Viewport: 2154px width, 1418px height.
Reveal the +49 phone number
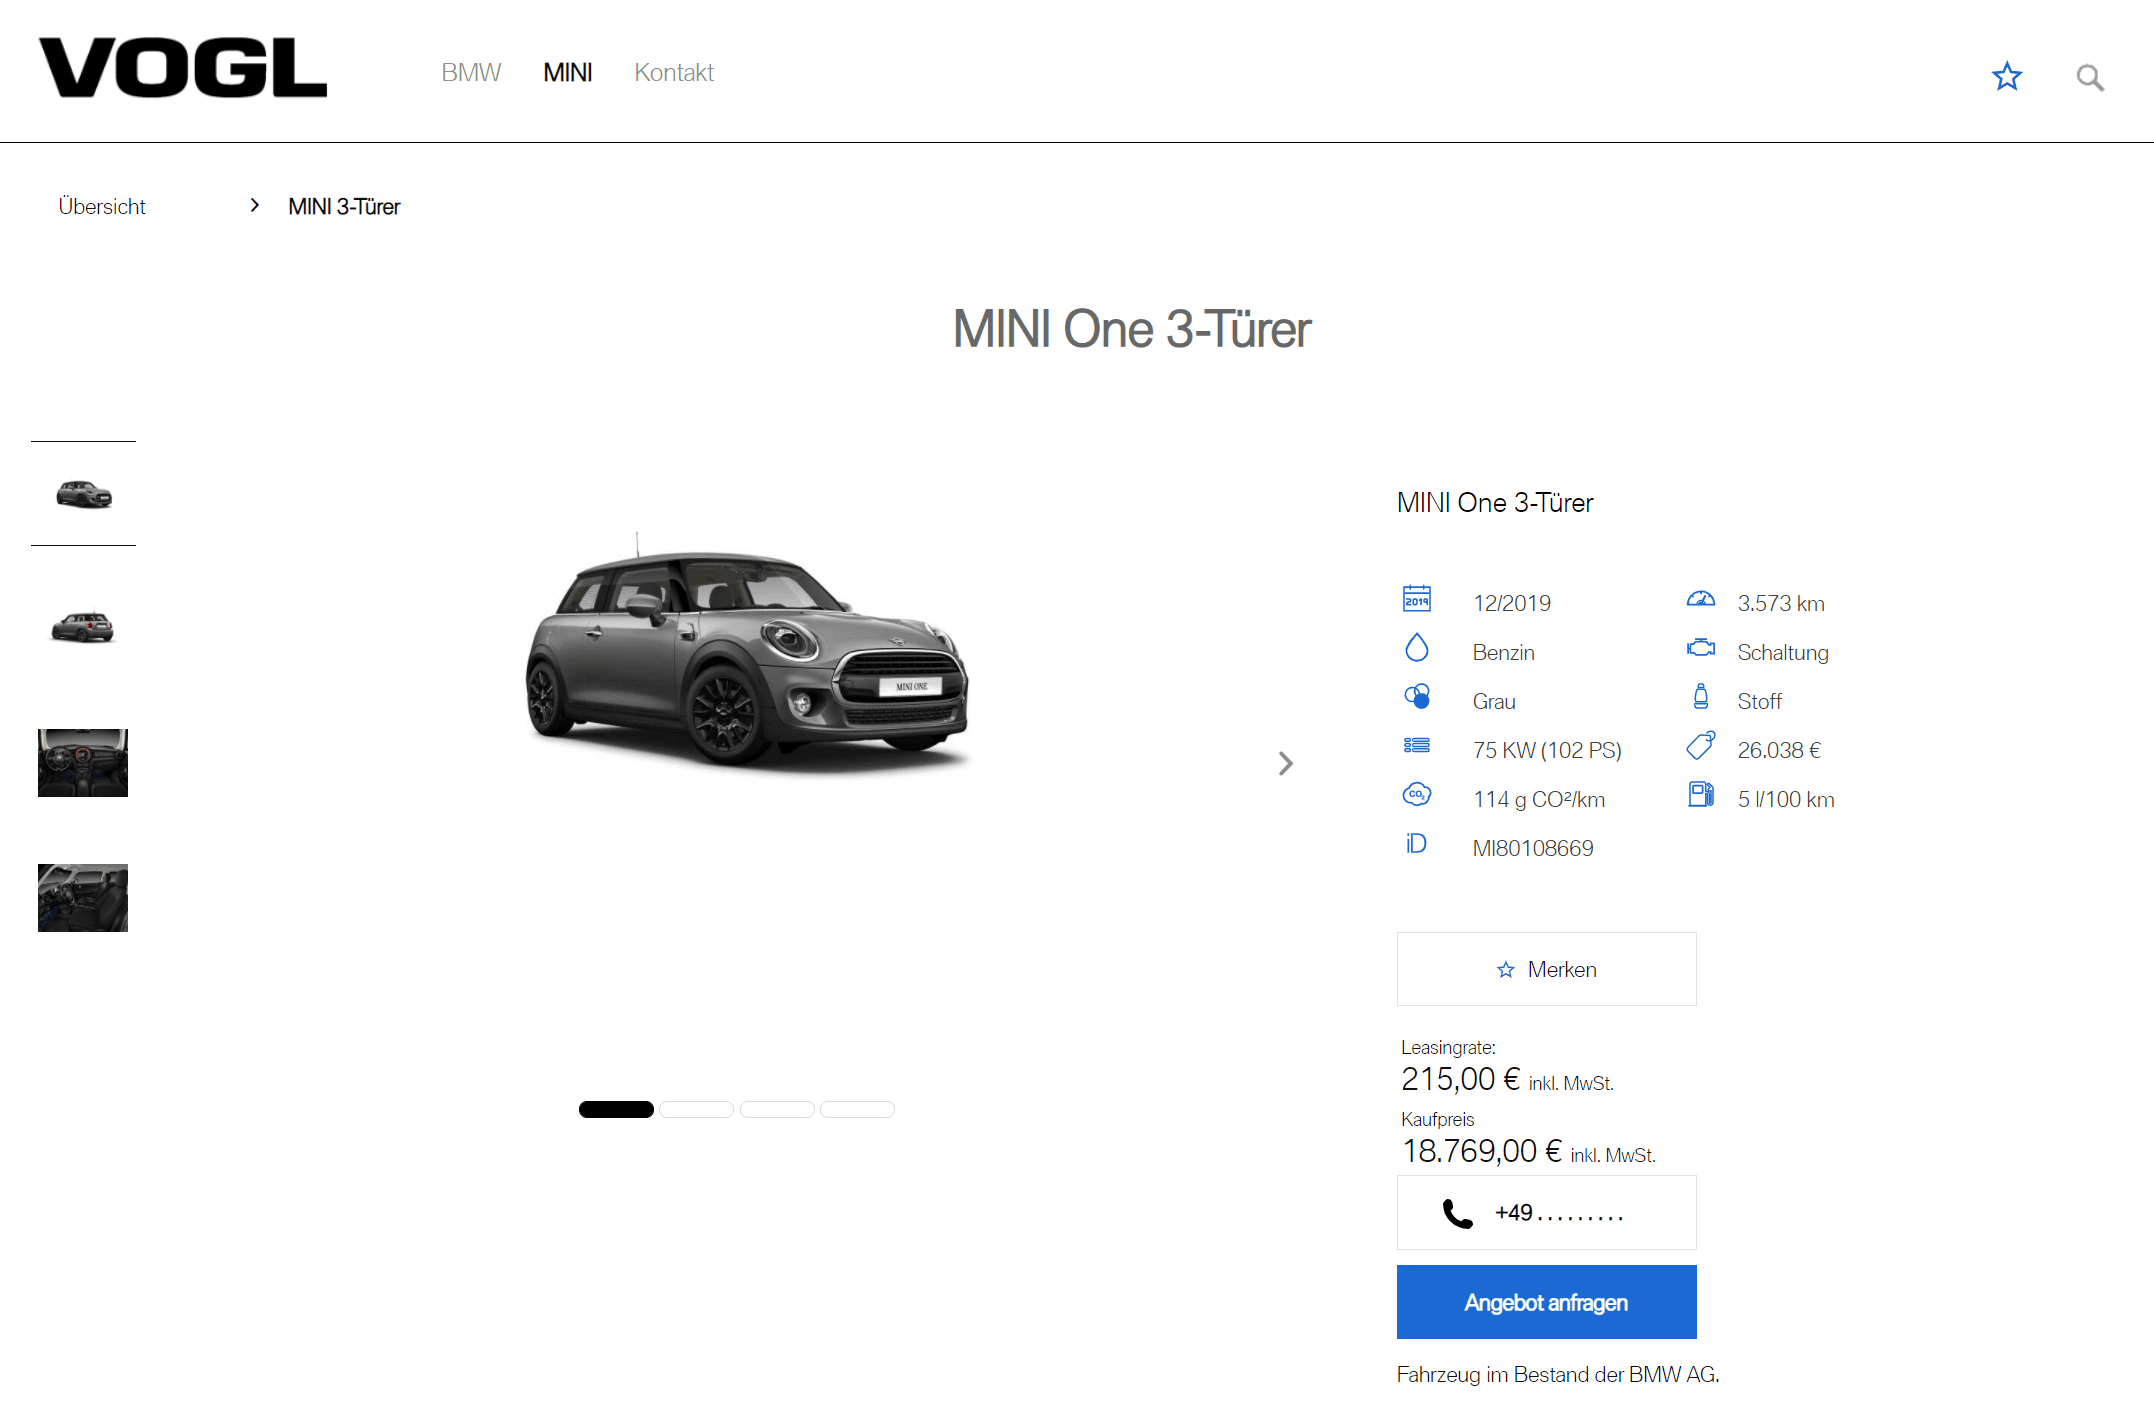point(1546,1213)
